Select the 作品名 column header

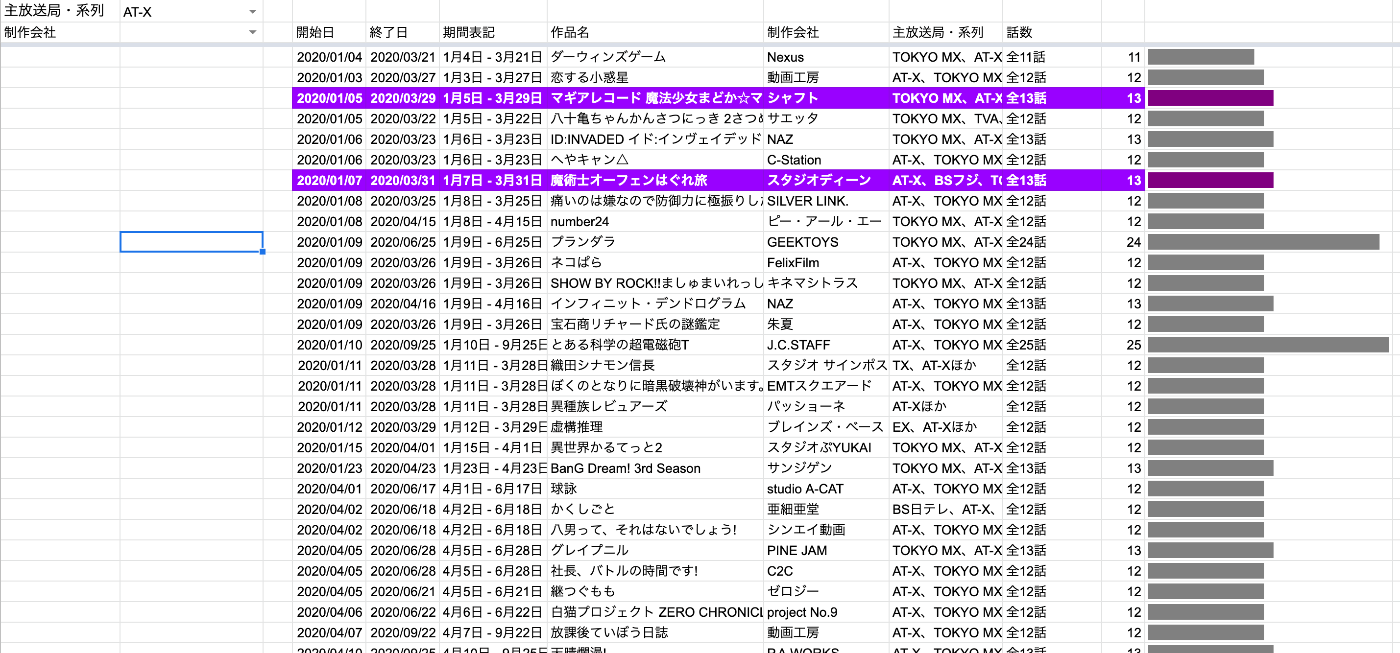(x=655, y=32)
